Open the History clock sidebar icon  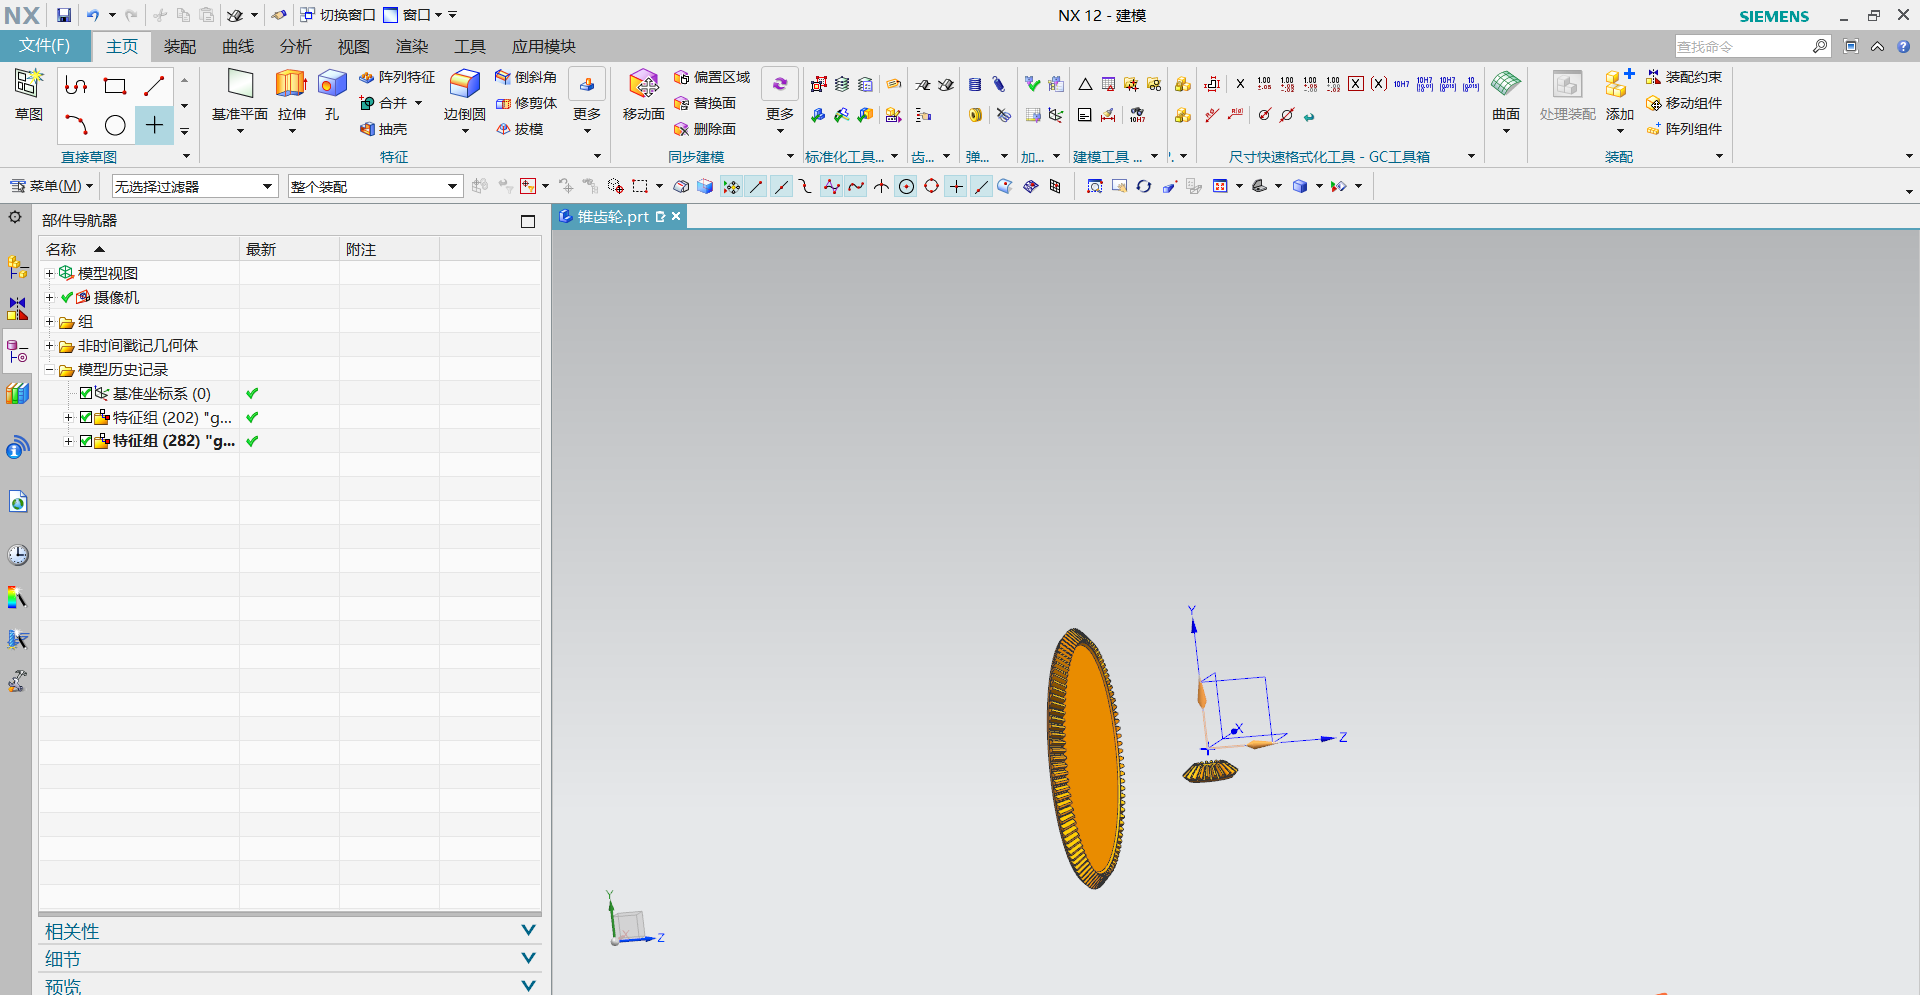17,555
